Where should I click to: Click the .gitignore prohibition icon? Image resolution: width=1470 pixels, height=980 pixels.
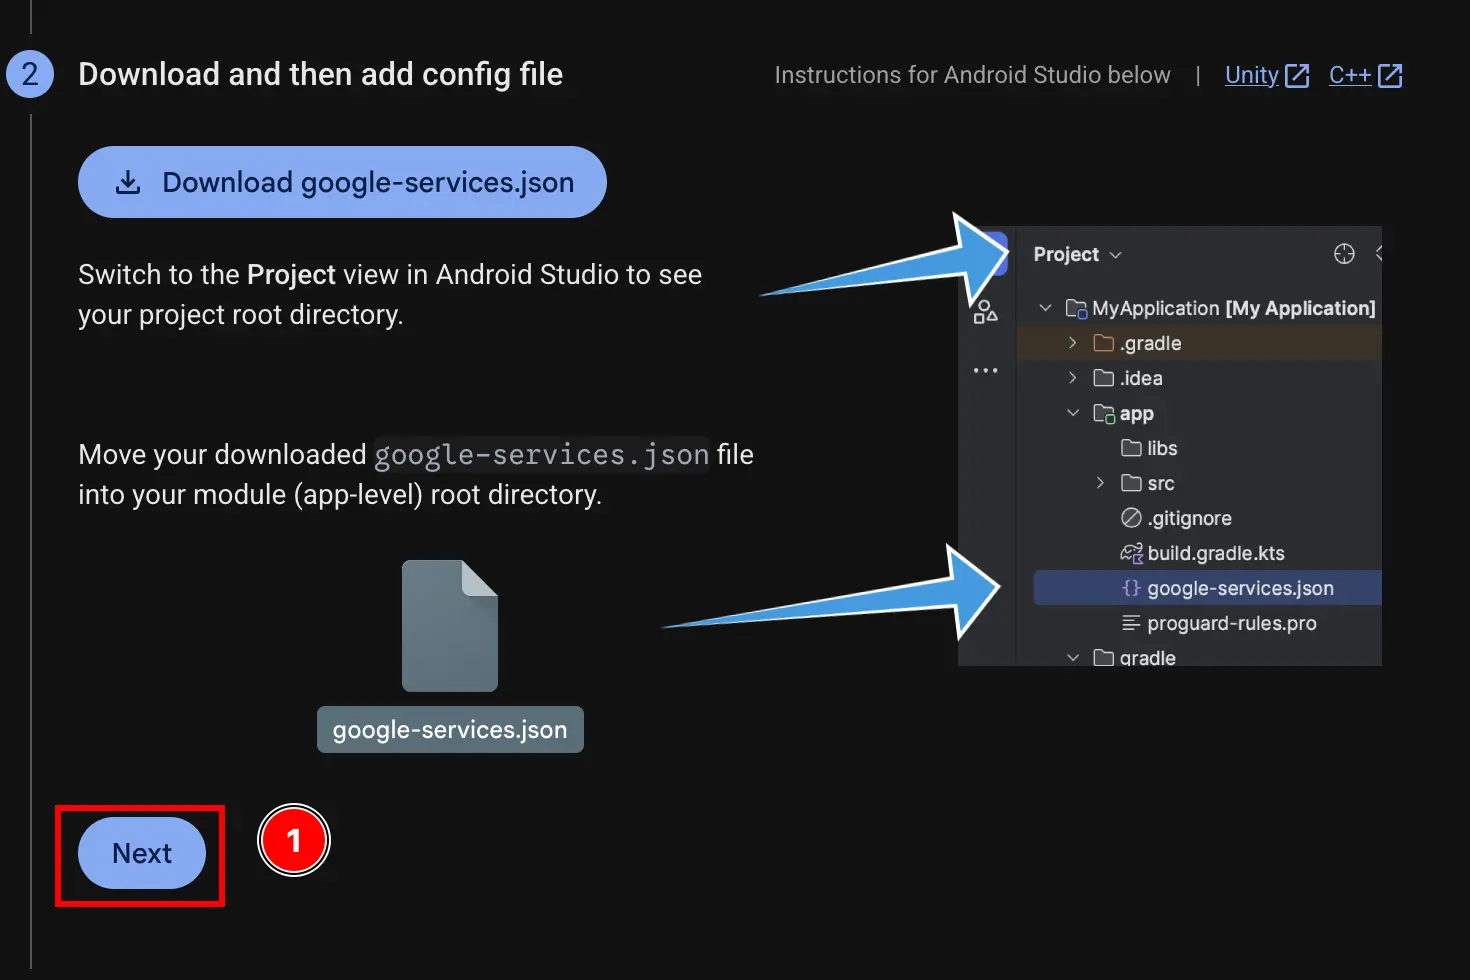pyautogui.click(x=1130, y=518)
